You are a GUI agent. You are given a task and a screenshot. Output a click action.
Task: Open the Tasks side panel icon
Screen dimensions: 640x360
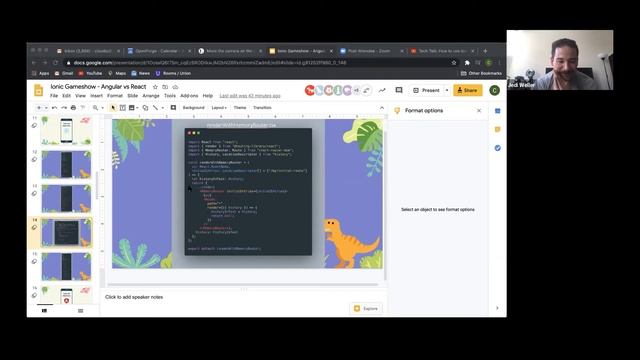(x=497, y=148)
